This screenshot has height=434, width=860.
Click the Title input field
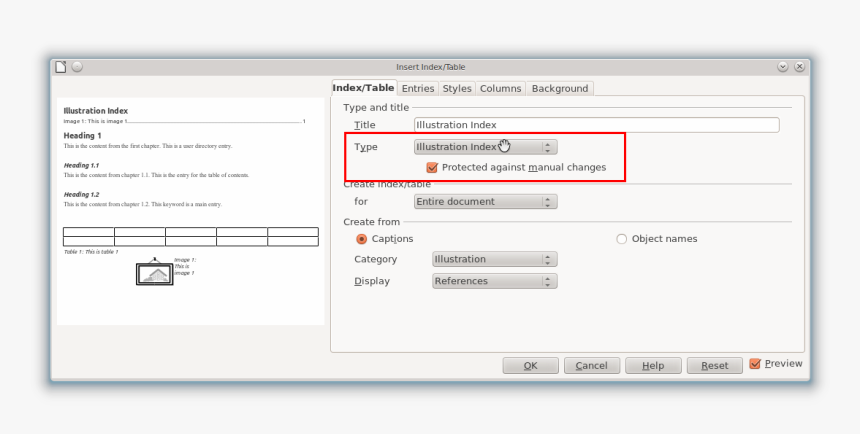(597, 125)
